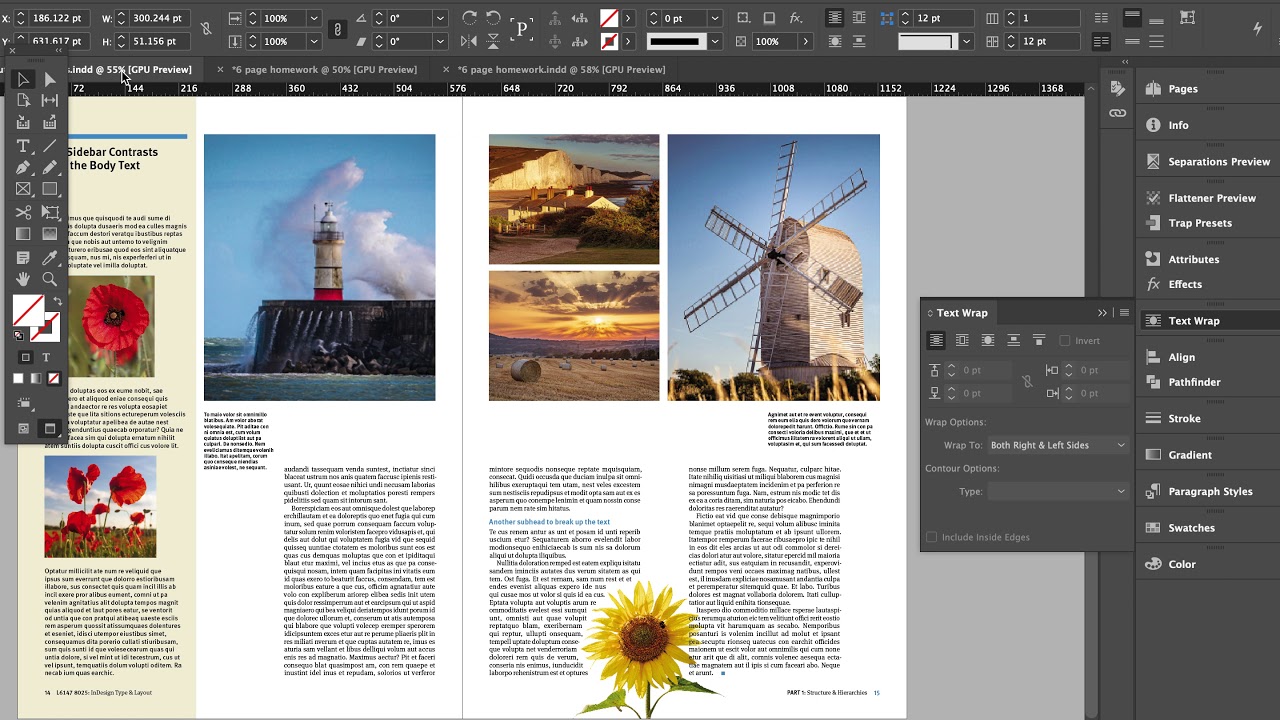
Task: Switch to the 6 page homework @ 50% tab
Action: 324,70
